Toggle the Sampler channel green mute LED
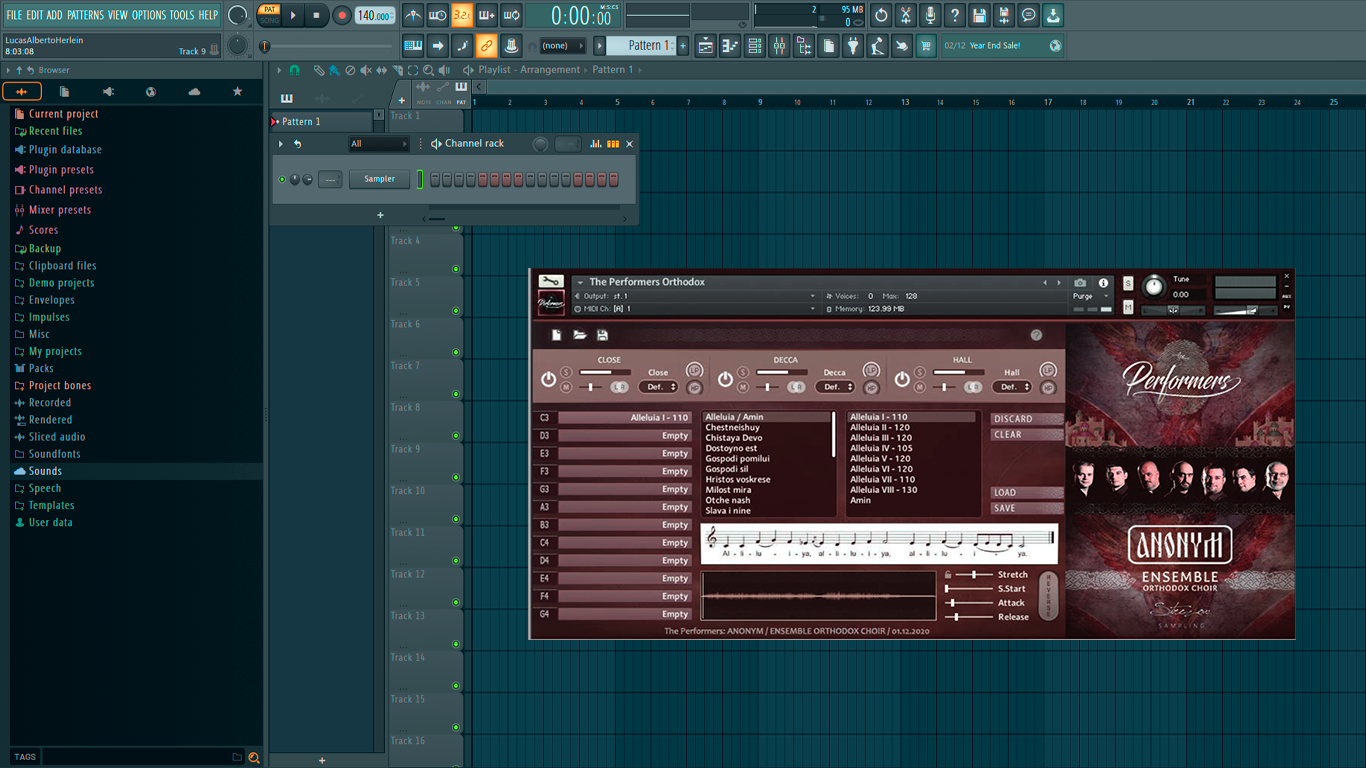Screen dimensions: 1366x768 pyautogui.click(x=282, y=180)
